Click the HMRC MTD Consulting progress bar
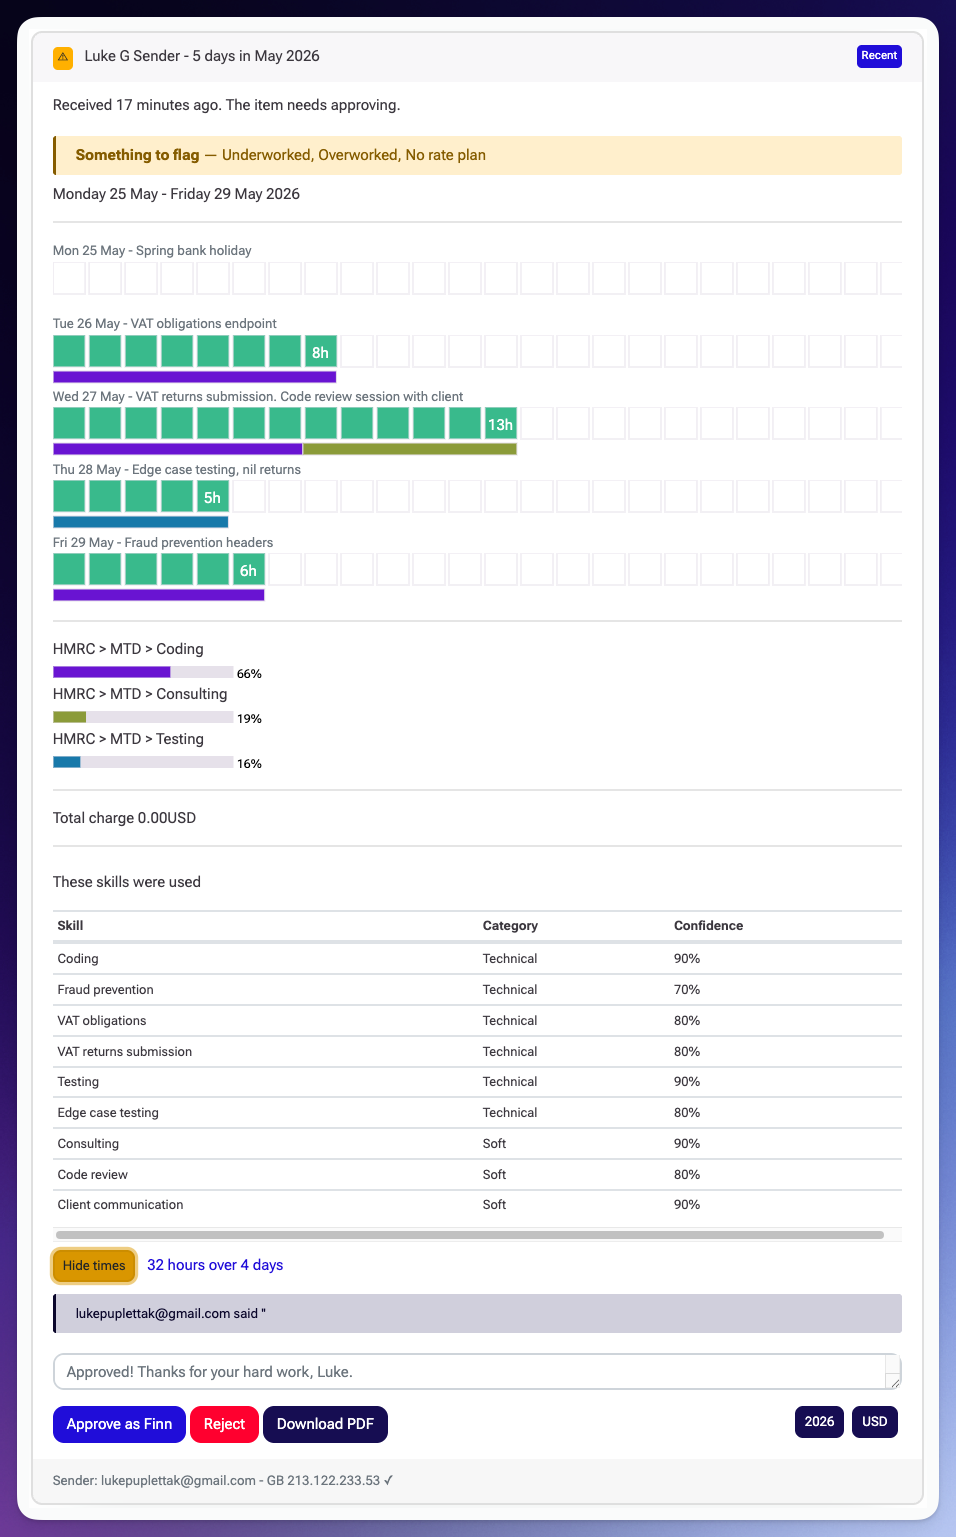Image resolution: width=956 pixels, height=1537 pixels. pos(143,717)
